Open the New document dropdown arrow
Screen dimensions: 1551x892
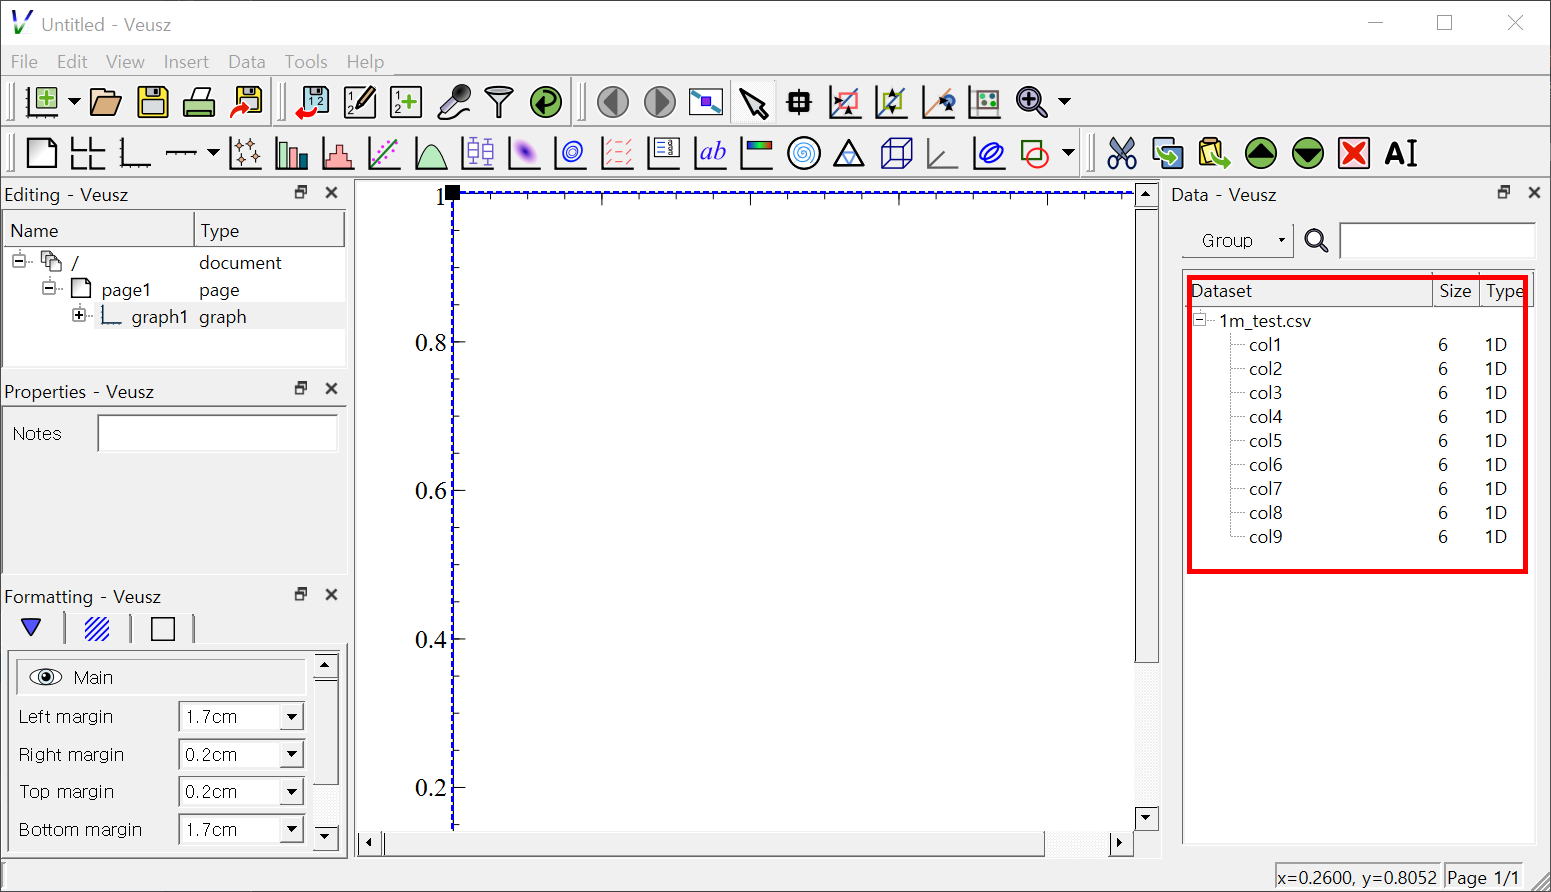(74, 102)
